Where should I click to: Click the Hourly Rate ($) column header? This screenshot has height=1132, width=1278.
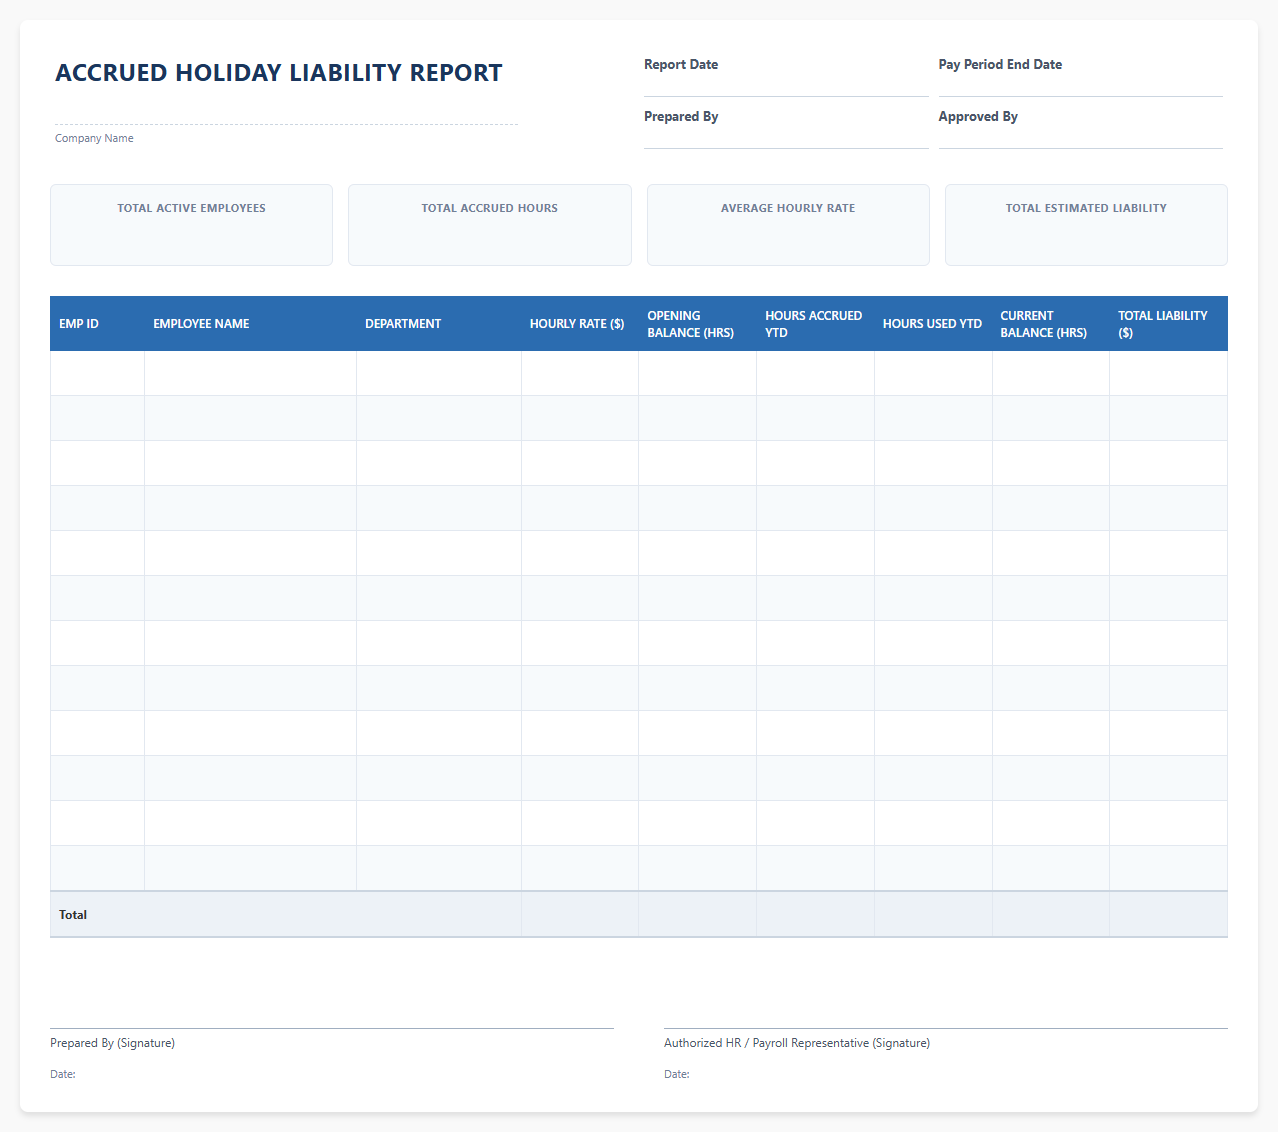point(580,324)
